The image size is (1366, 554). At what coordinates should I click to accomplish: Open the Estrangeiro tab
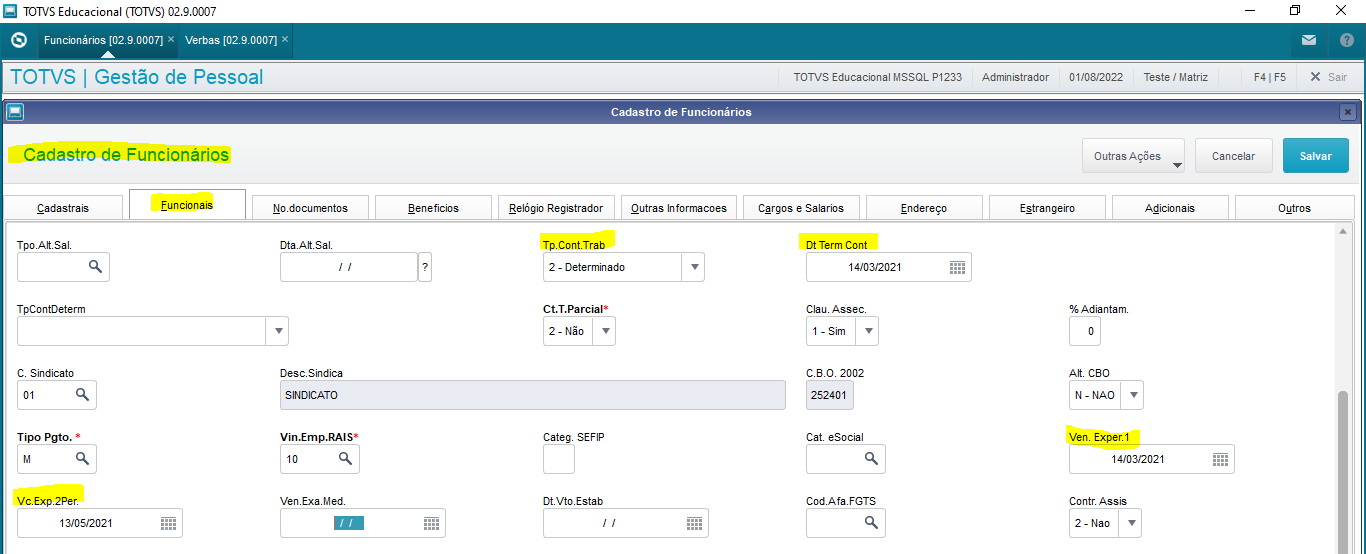[x=1047, y=208]
